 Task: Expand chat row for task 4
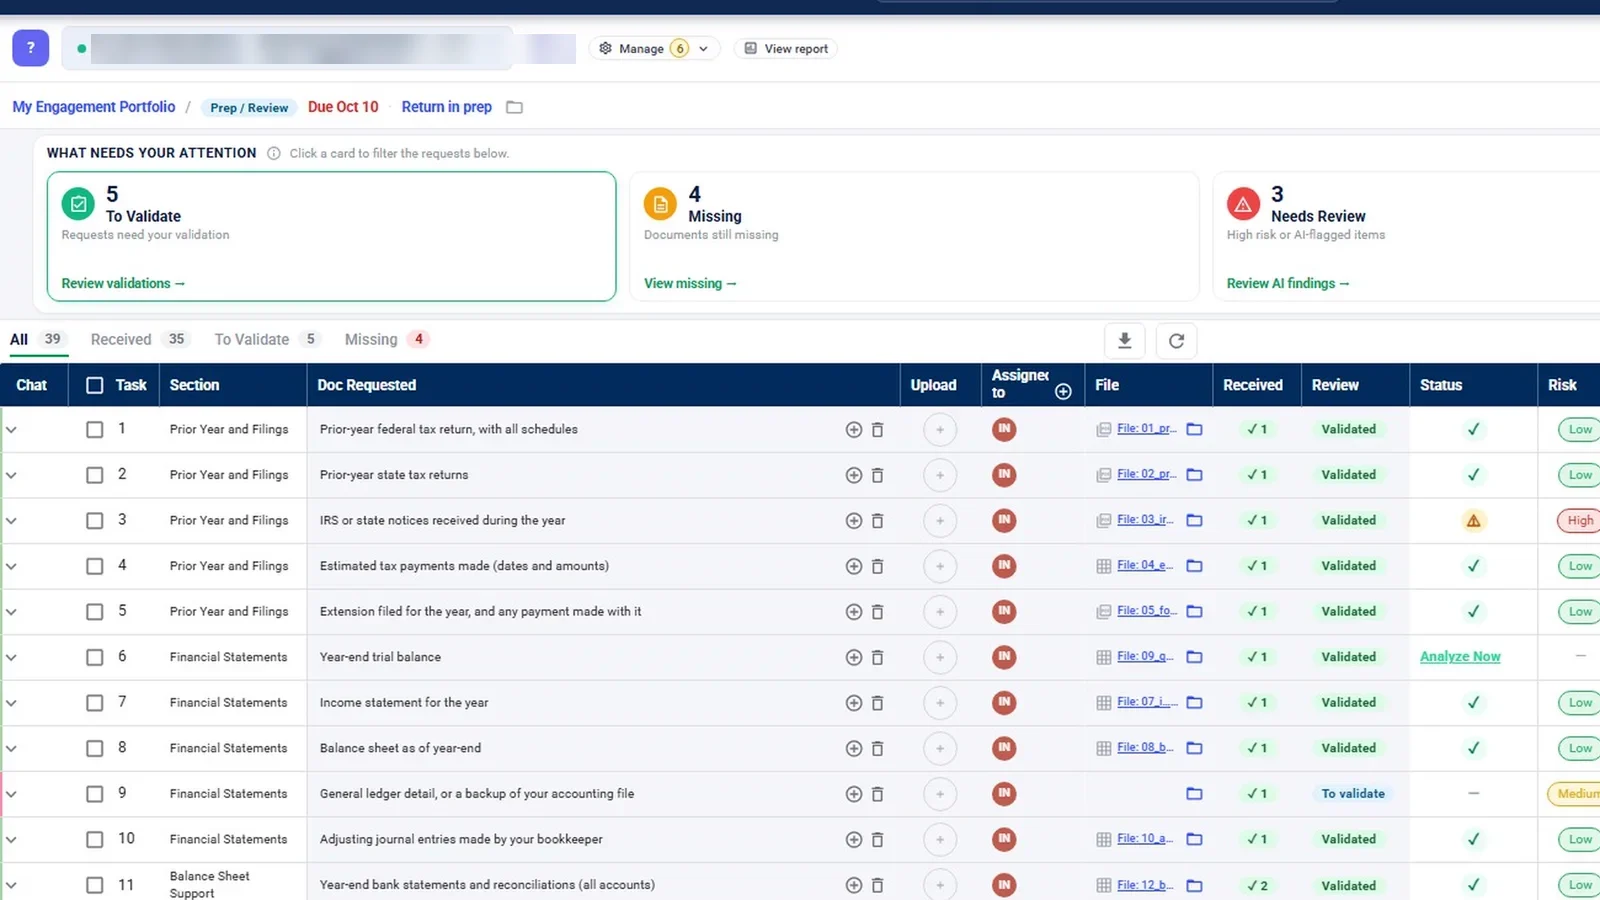11,566
